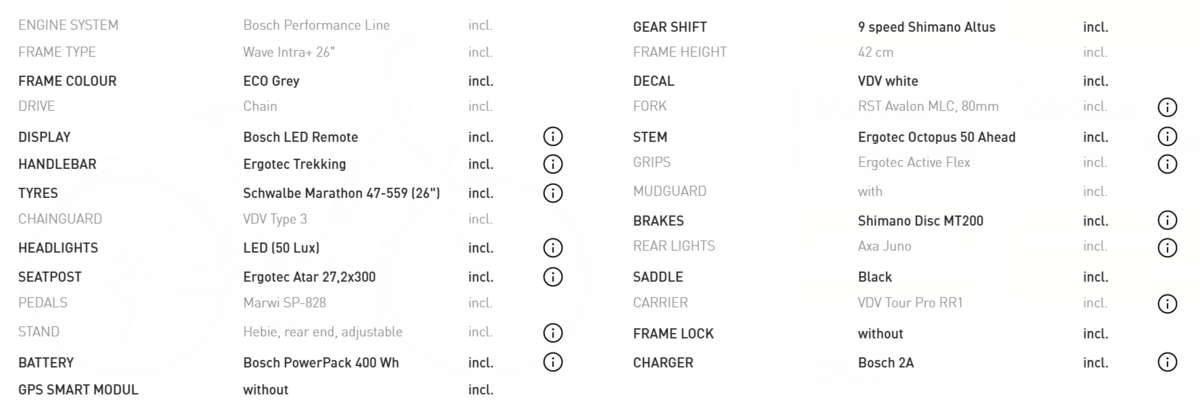
Task: View Headlights LED info icon
Action: (x=553, y=248)
